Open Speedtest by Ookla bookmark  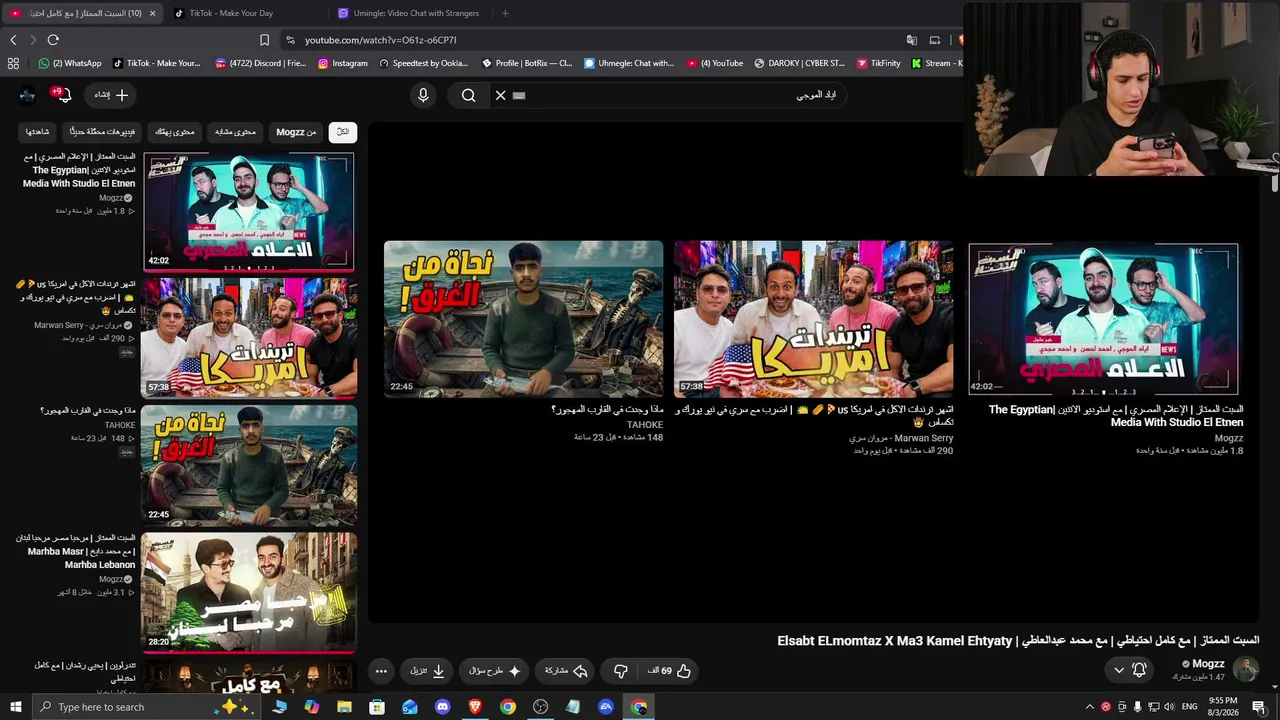(423, 63)
